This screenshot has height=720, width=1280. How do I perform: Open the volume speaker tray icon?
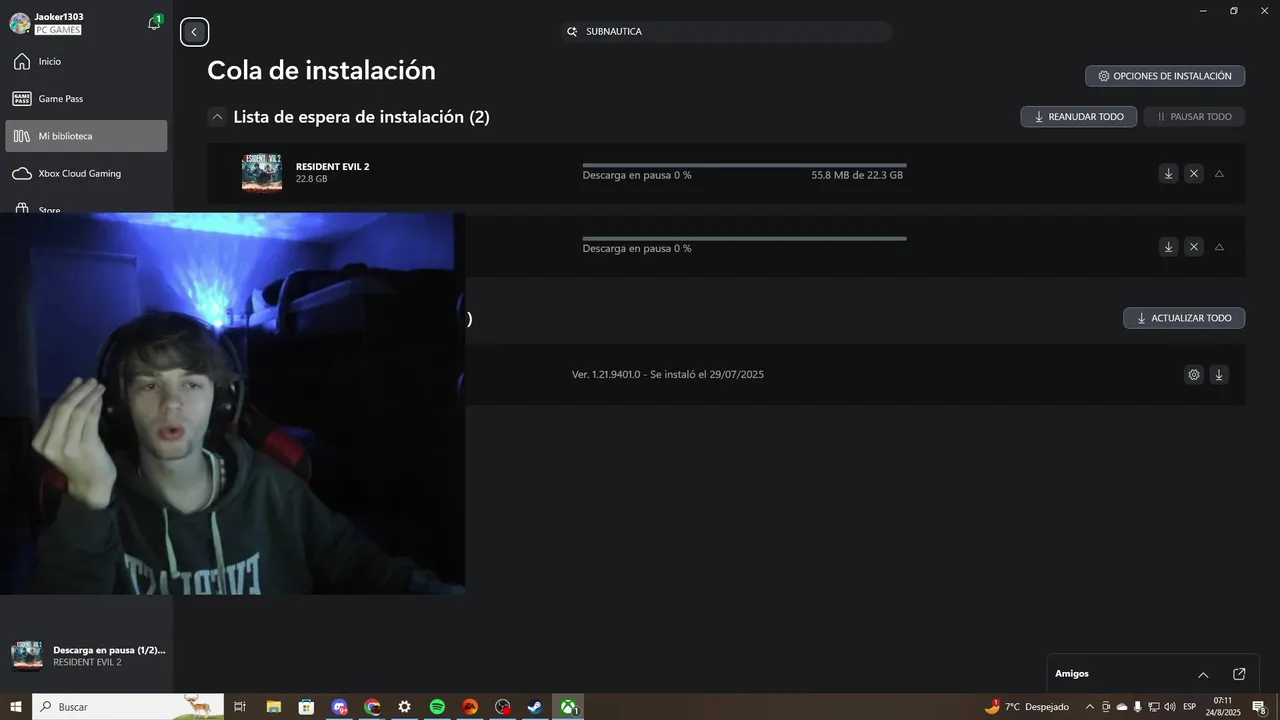tap(1169, 707)
